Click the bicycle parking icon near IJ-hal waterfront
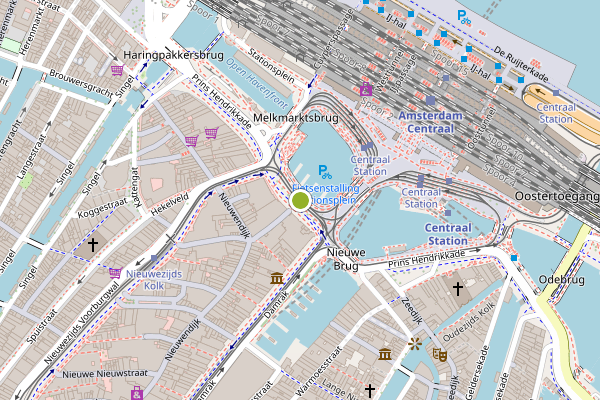This screenshot has width=600, height=400. click(464, 18)
